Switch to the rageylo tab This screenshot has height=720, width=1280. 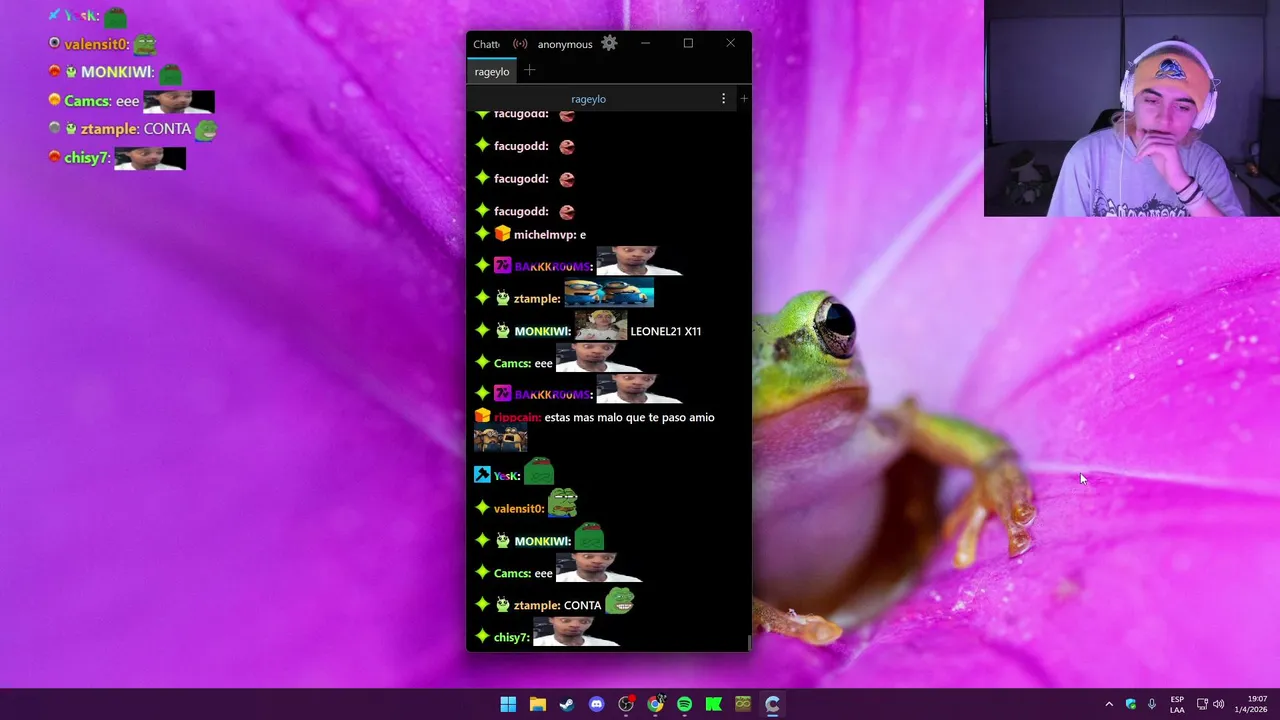[492, 71]
